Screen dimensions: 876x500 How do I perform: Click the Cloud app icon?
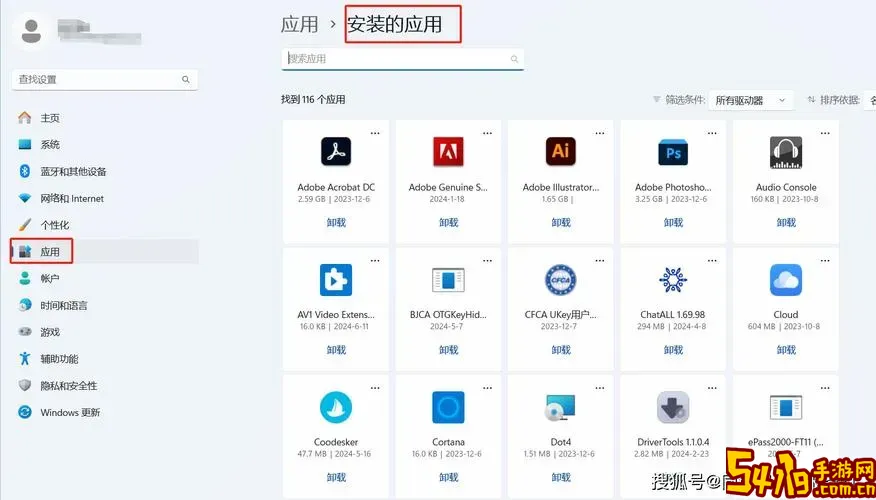click(x=785, y=280)
